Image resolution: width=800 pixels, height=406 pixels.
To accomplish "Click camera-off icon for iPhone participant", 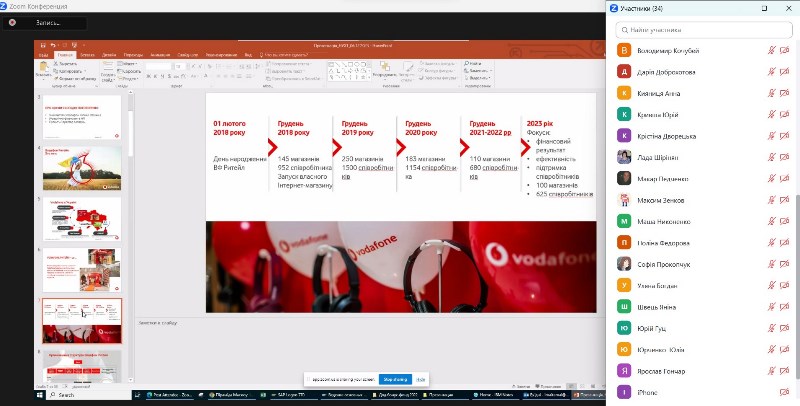I will [x=785, y=392].
